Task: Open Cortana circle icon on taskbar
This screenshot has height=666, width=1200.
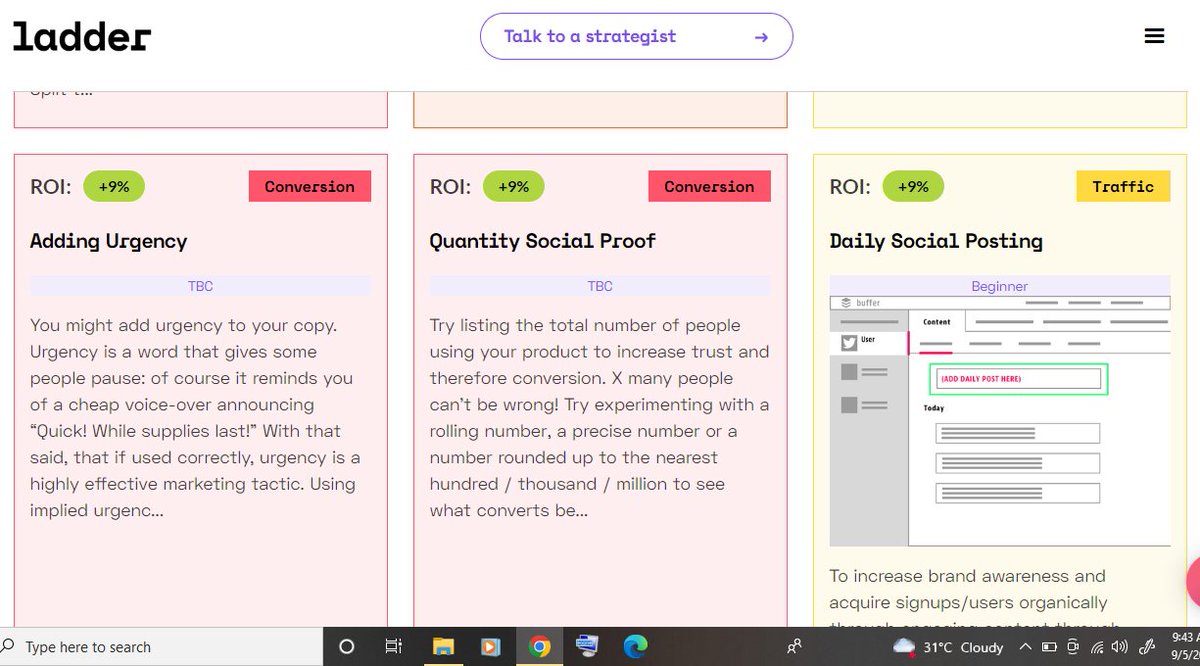Action: pos(346,647)
